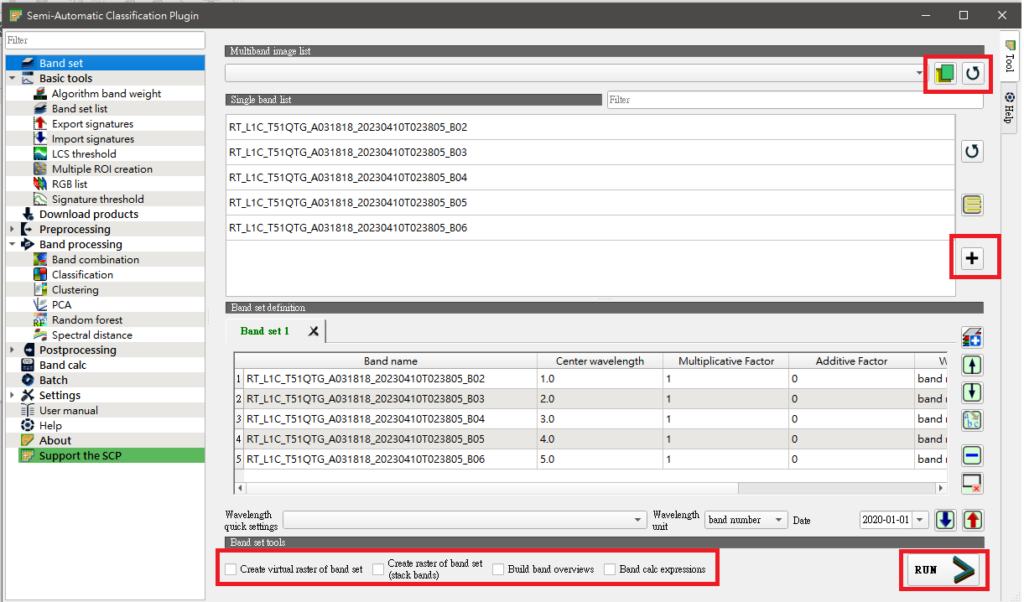
Task: Enable Create raster of band set (stack bands)
Action: click(378, 569)
